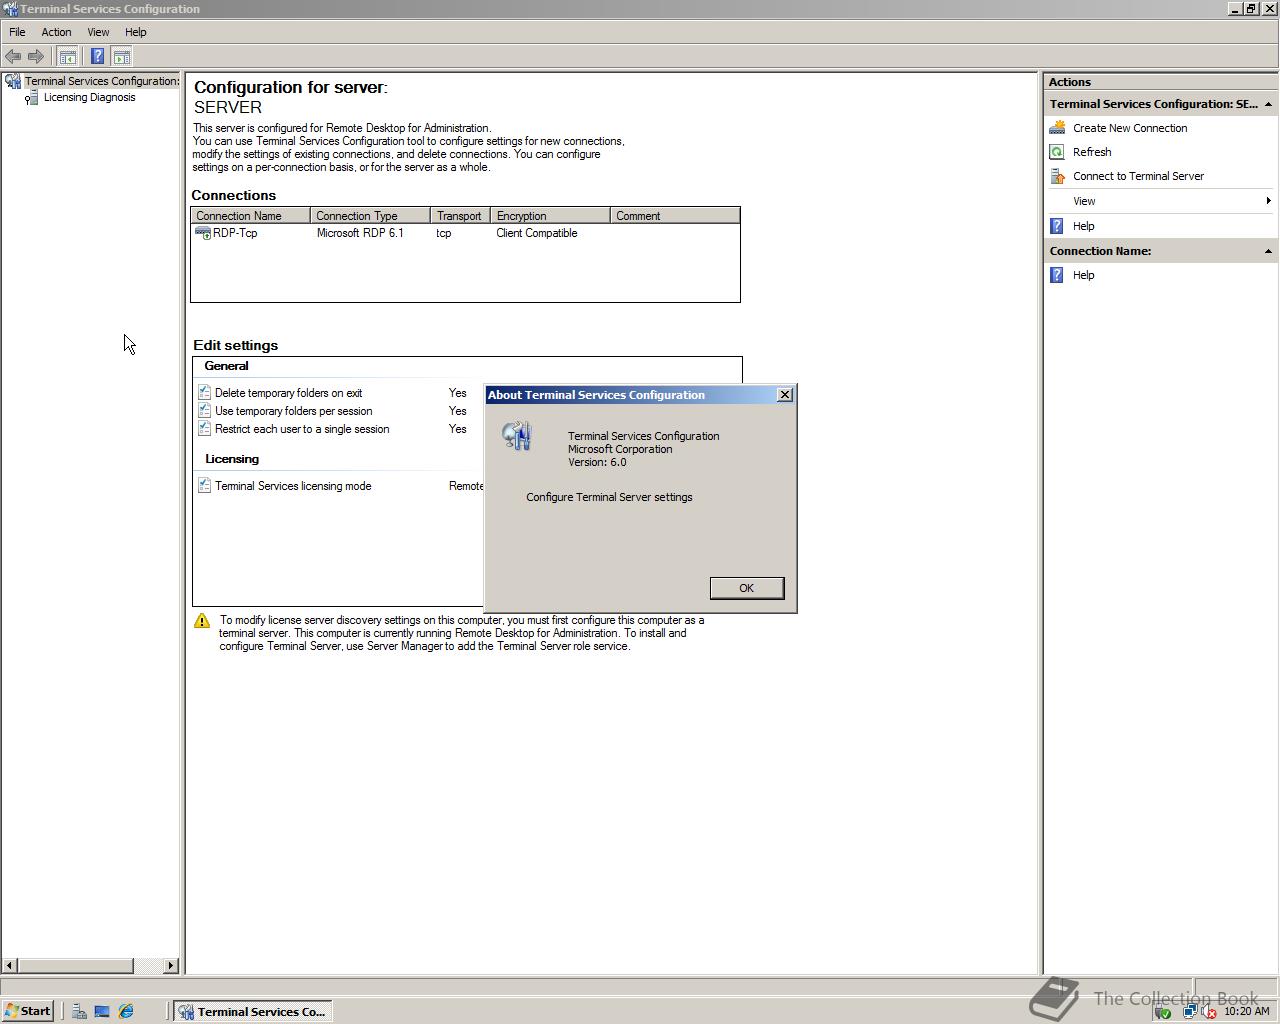
Task: Click Create New Connection action link
Action: point(1130,128)
